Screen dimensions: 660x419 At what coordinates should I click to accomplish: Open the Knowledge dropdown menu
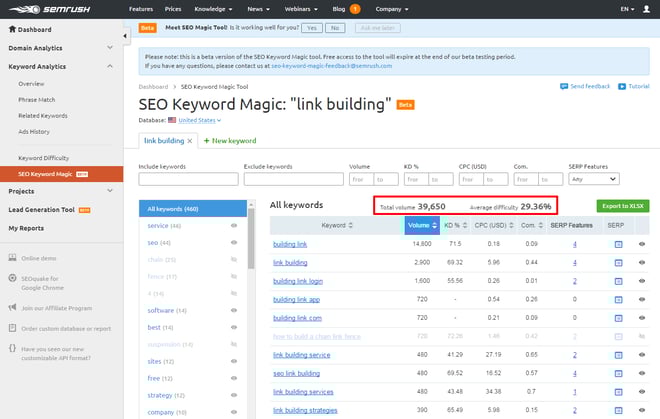tap(213, 9)
